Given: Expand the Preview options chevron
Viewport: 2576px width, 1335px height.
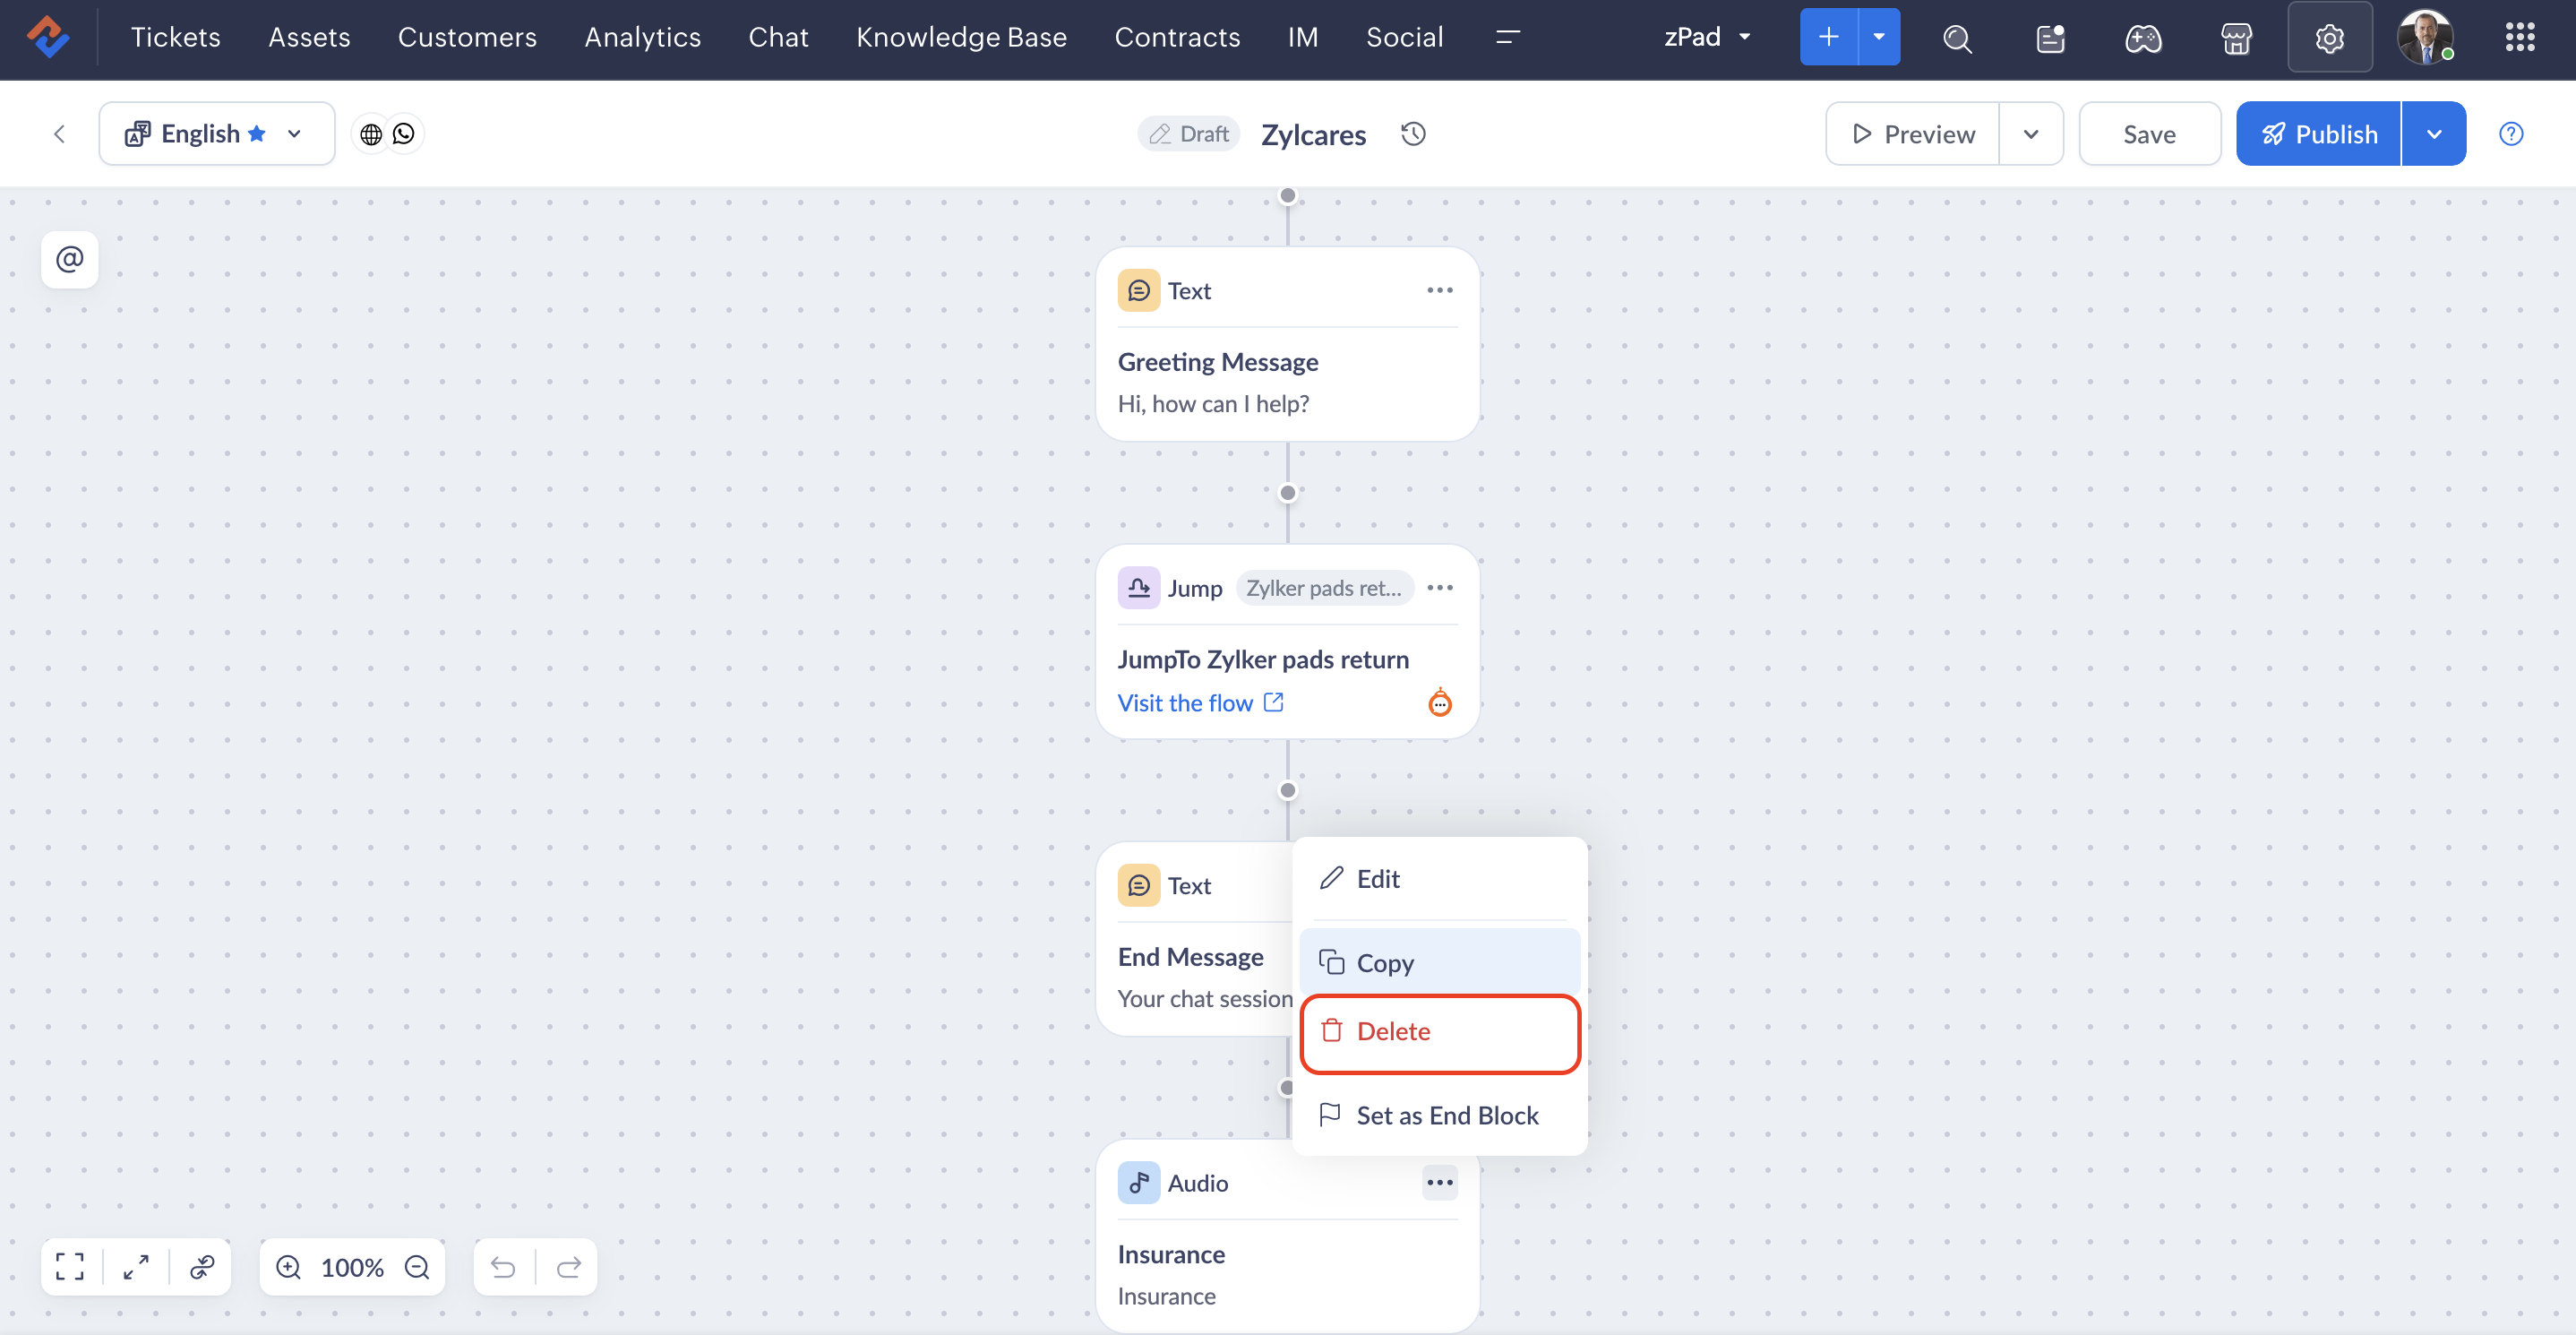Looking at the screenshot, I should coord(2030,134).
